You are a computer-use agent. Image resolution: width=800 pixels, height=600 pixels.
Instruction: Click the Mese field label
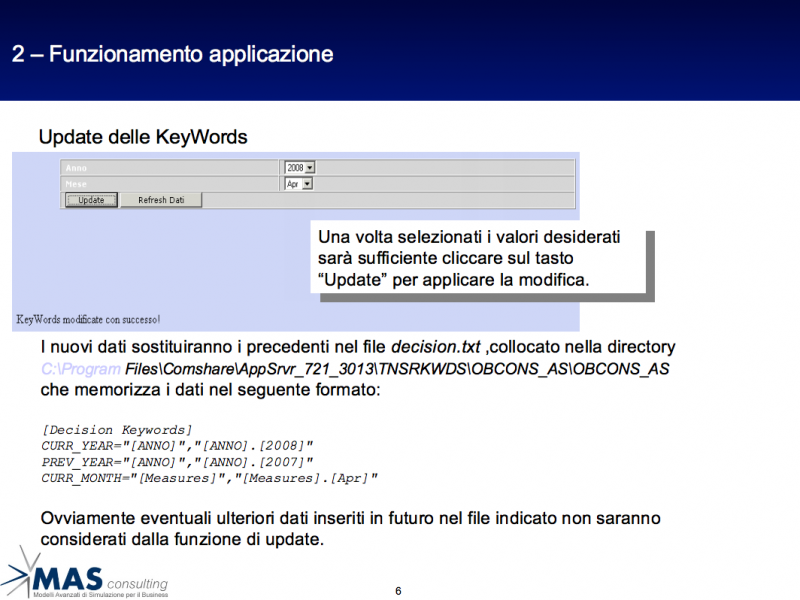tap(78, 184)
